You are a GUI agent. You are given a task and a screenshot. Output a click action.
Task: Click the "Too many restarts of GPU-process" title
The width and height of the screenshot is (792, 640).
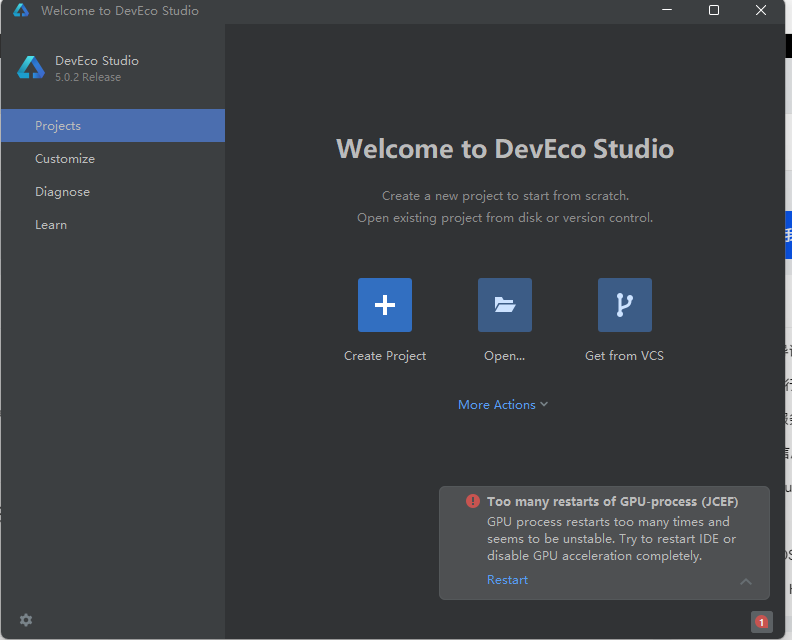point(612,502)
